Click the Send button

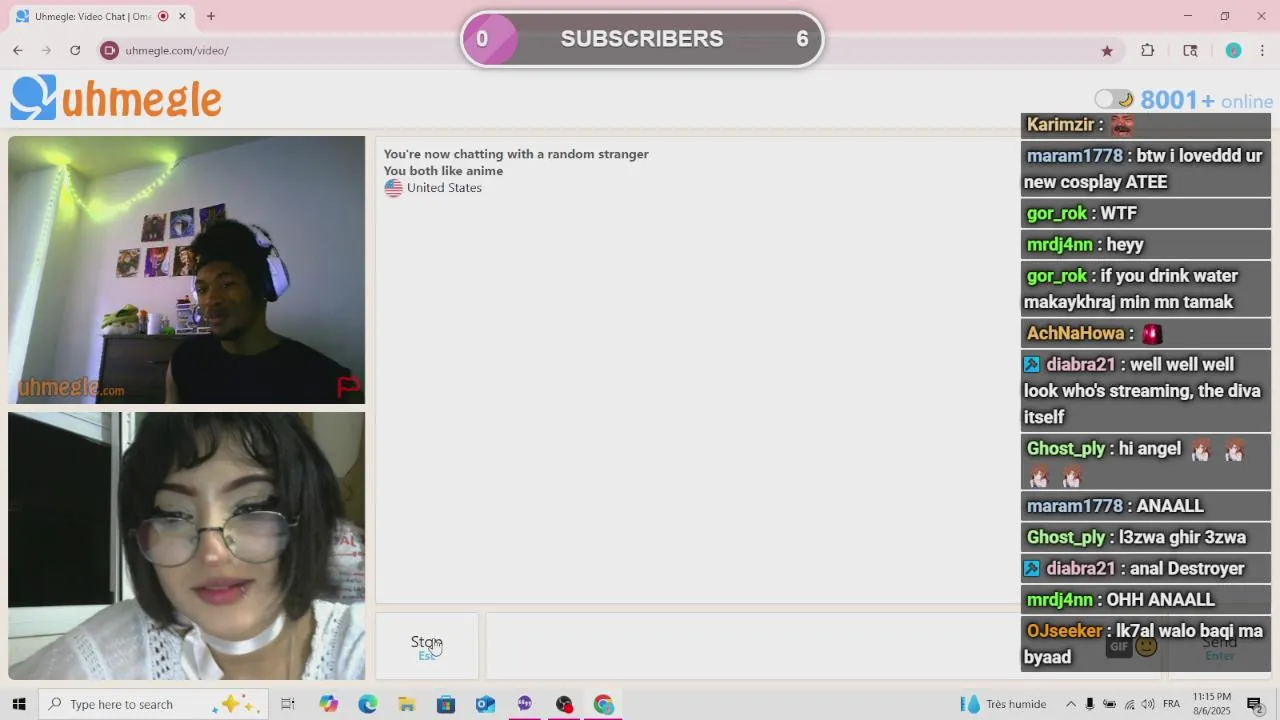(x=1220, y=647)
